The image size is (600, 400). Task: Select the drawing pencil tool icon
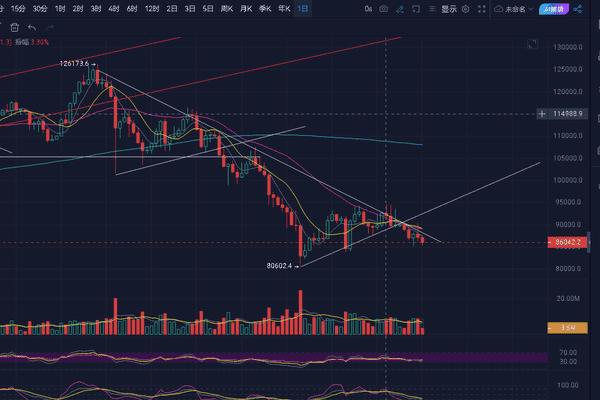click(400, 8)
